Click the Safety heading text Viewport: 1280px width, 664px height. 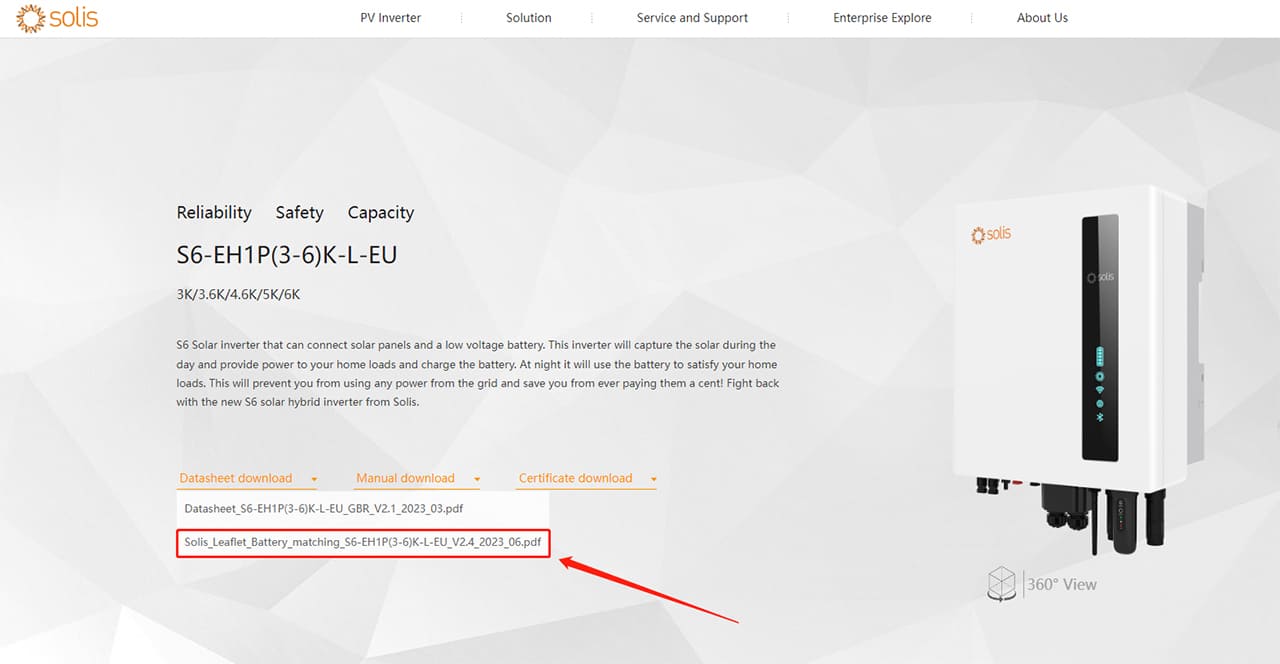(x=299, y=212)
